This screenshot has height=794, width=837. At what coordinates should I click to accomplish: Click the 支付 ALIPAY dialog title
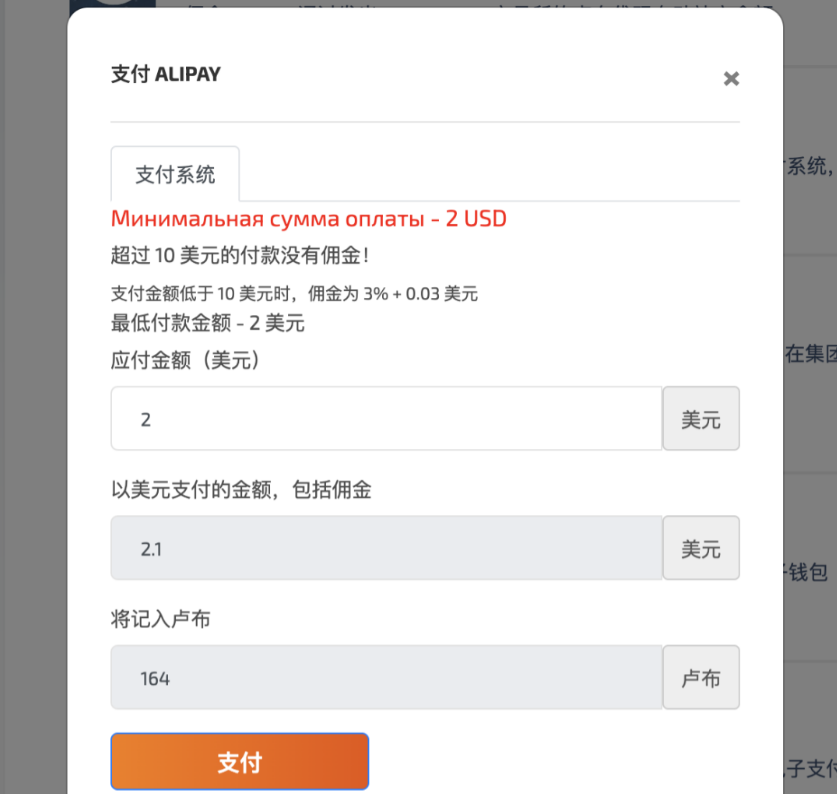coord(166,75)
